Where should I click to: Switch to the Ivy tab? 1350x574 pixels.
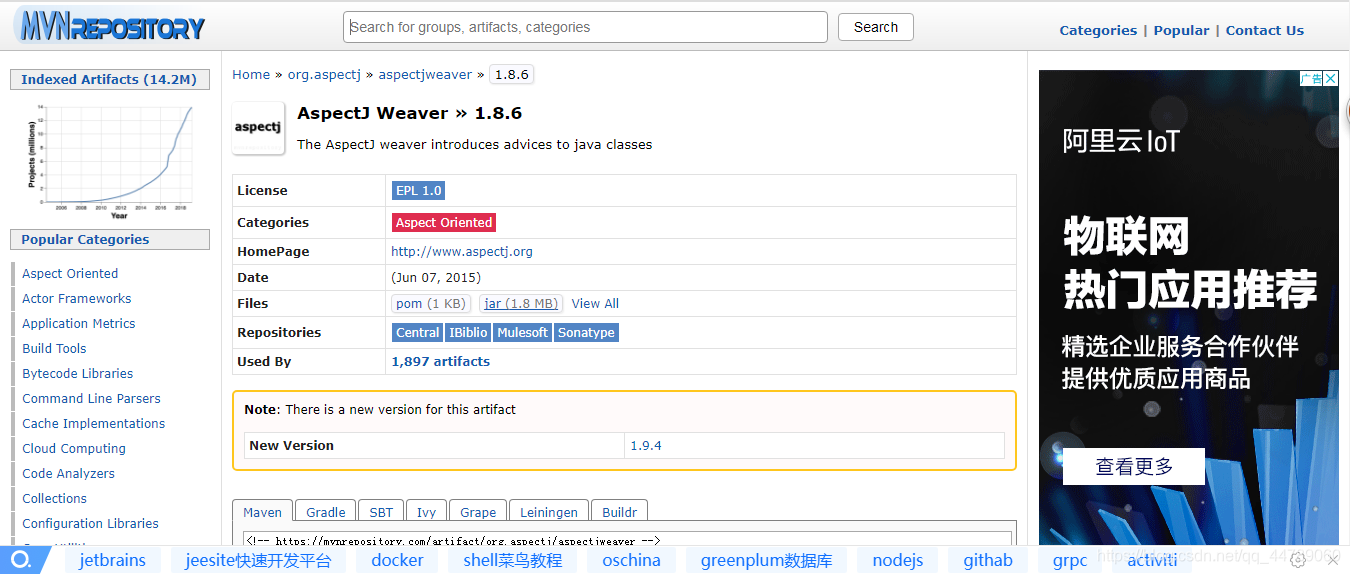427,511
